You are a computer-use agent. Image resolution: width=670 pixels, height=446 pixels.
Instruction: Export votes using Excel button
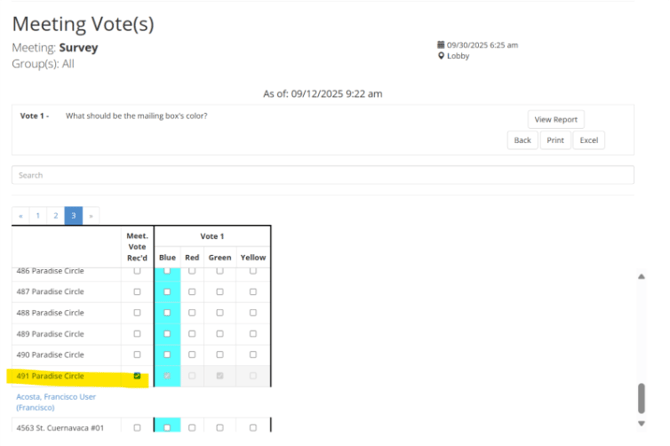pyautogui.click(x=589, y=140)
